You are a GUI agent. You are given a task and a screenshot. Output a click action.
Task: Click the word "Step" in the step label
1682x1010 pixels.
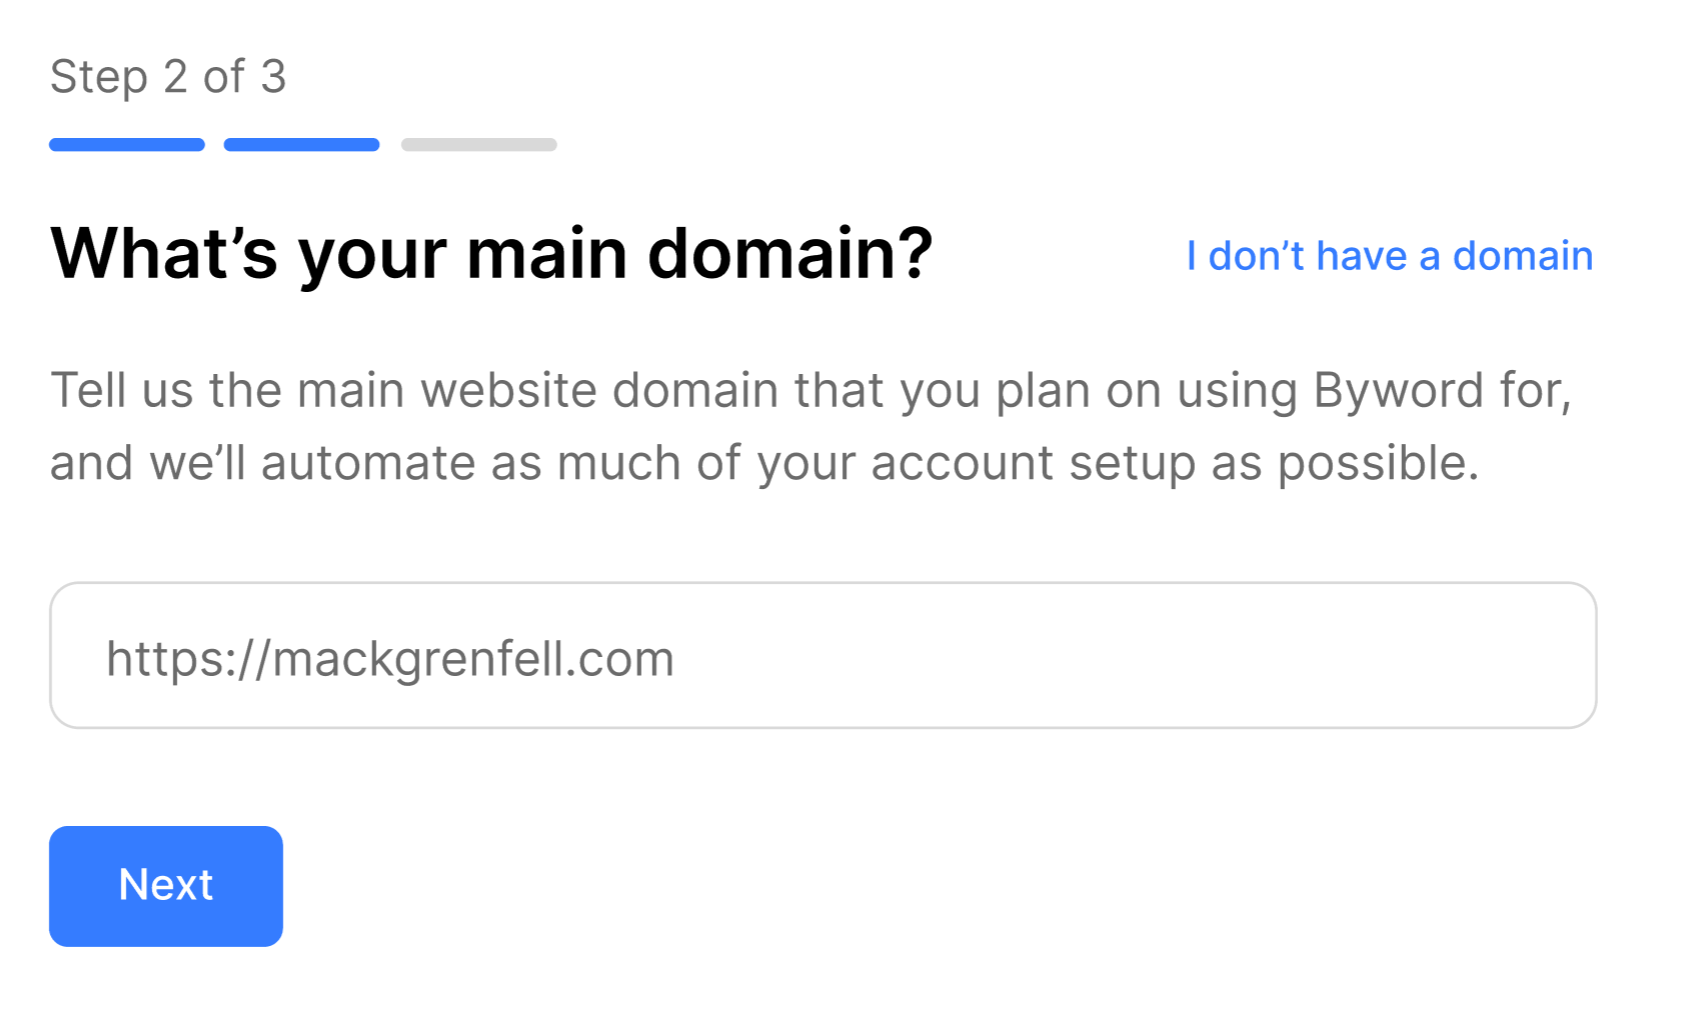tap(99, 77)
